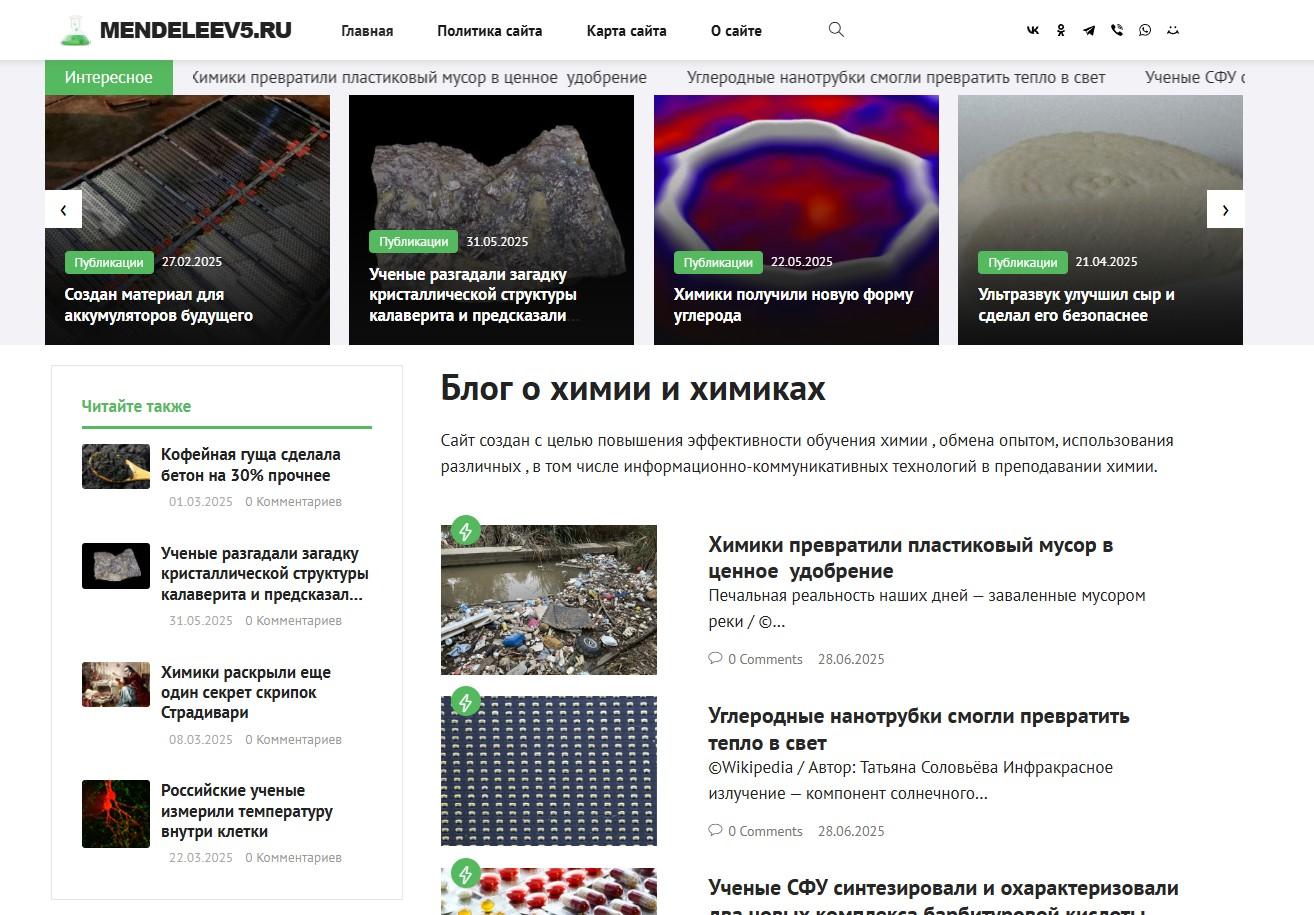Image resolution: width=1314 pixels, height=915 pixels.
Task: Open the plastic waste river photo
Action: click(x=549, y=600)
